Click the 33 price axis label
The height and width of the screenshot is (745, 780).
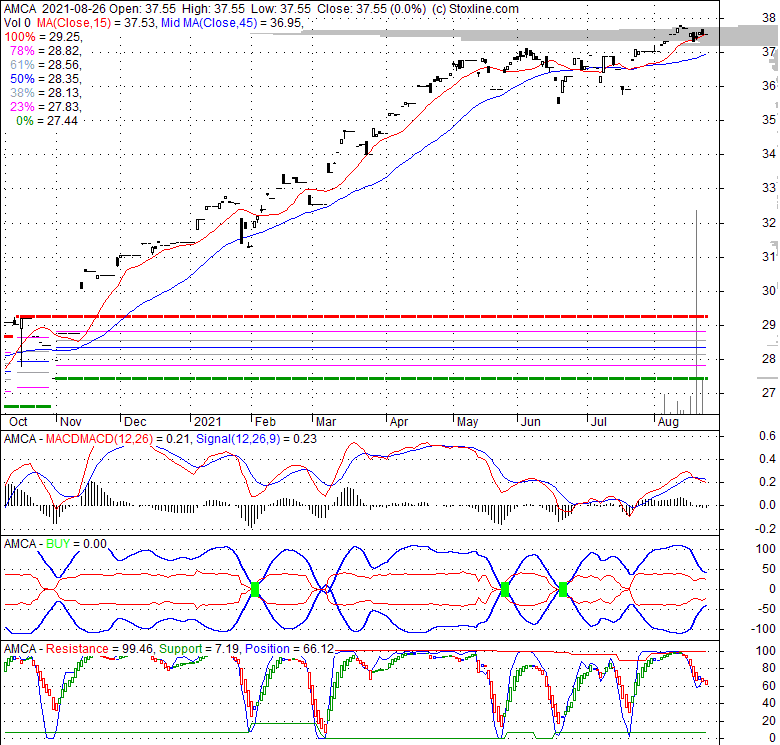point(769,188)
